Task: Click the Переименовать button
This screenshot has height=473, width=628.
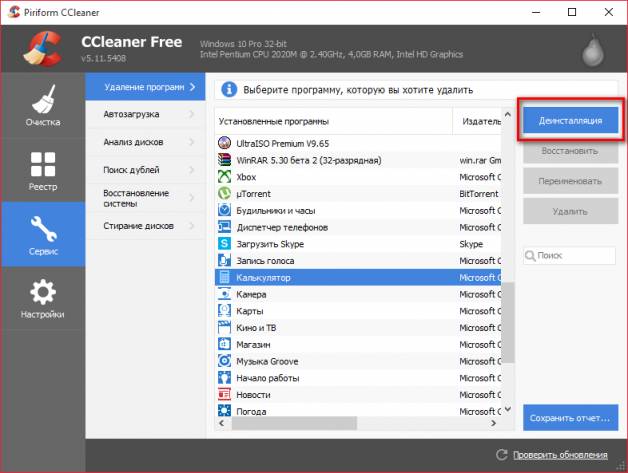Action: pyautogui.click(x=570, y=181)
